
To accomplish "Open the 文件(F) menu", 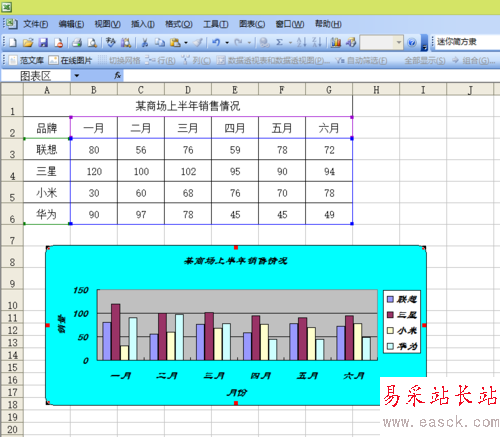I will (35, 24).
